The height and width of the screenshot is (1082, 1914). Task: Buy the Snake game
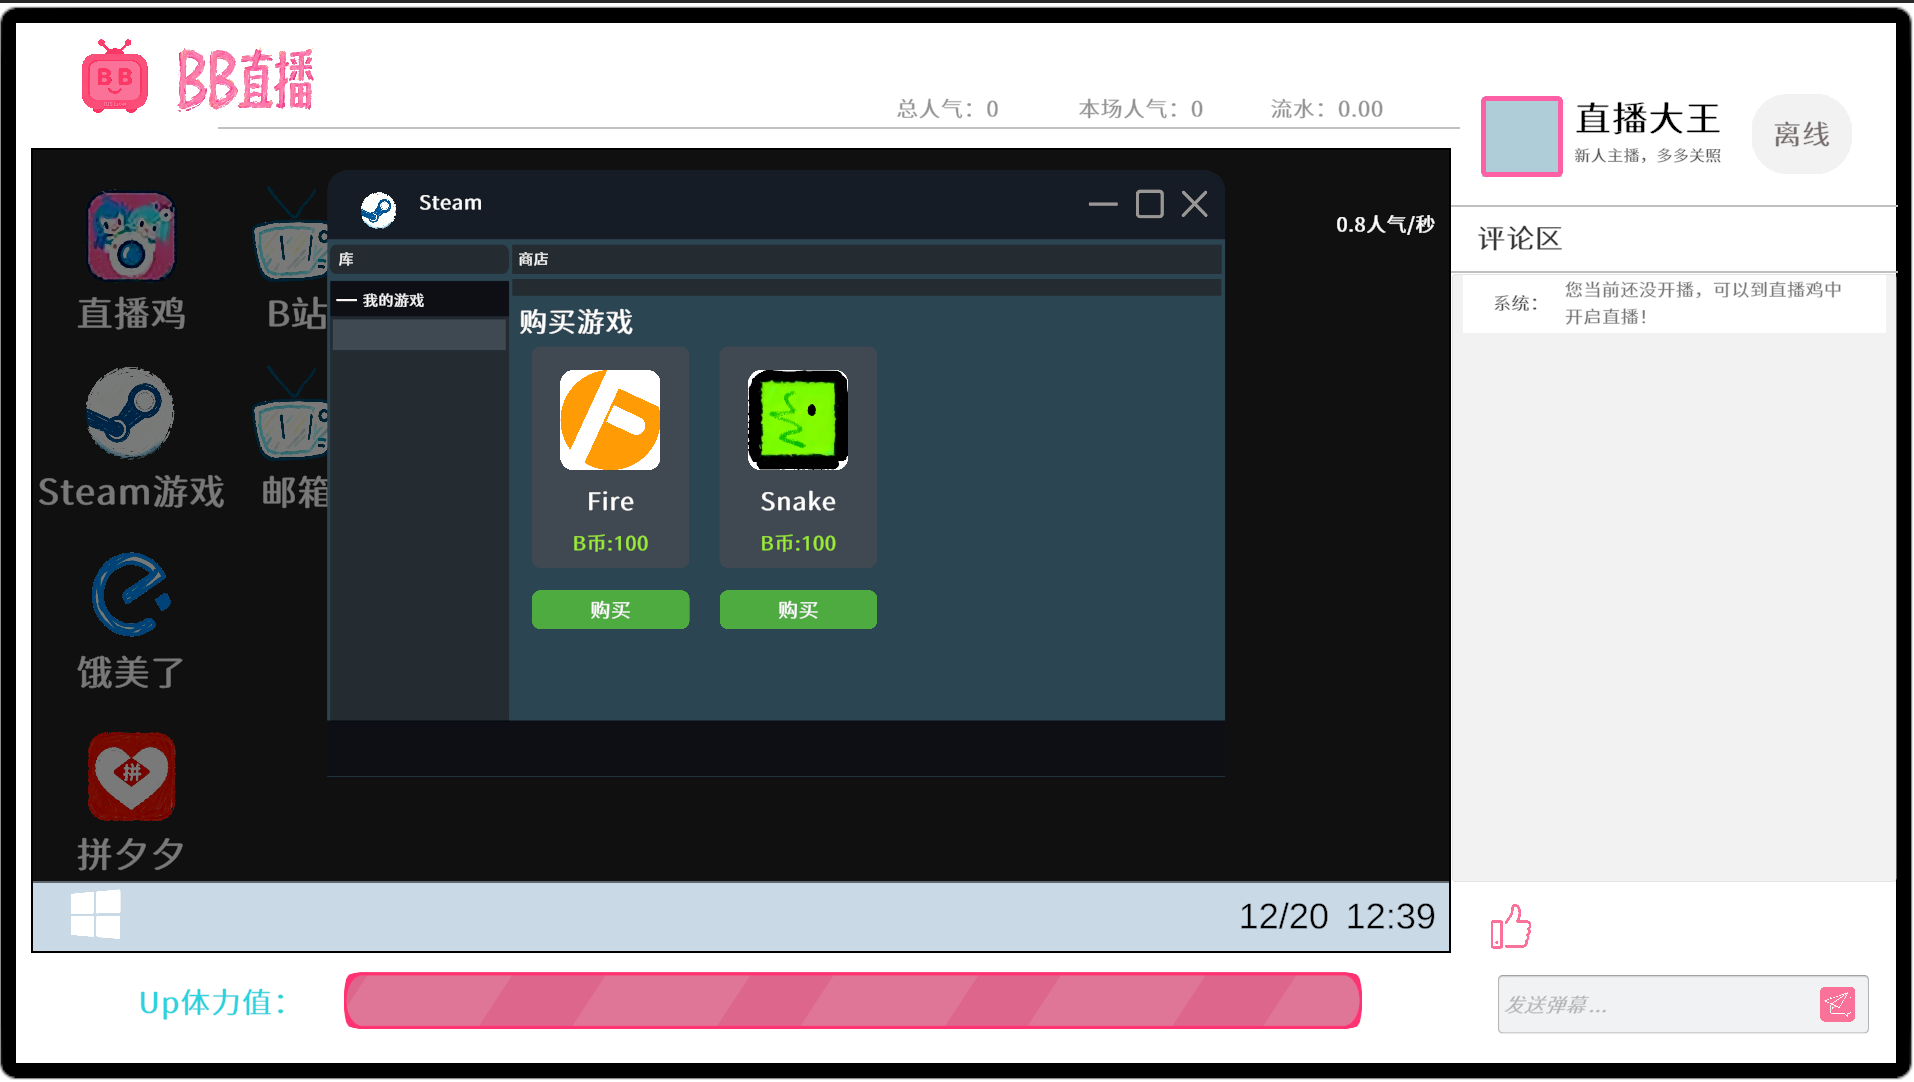pos(798,610)
